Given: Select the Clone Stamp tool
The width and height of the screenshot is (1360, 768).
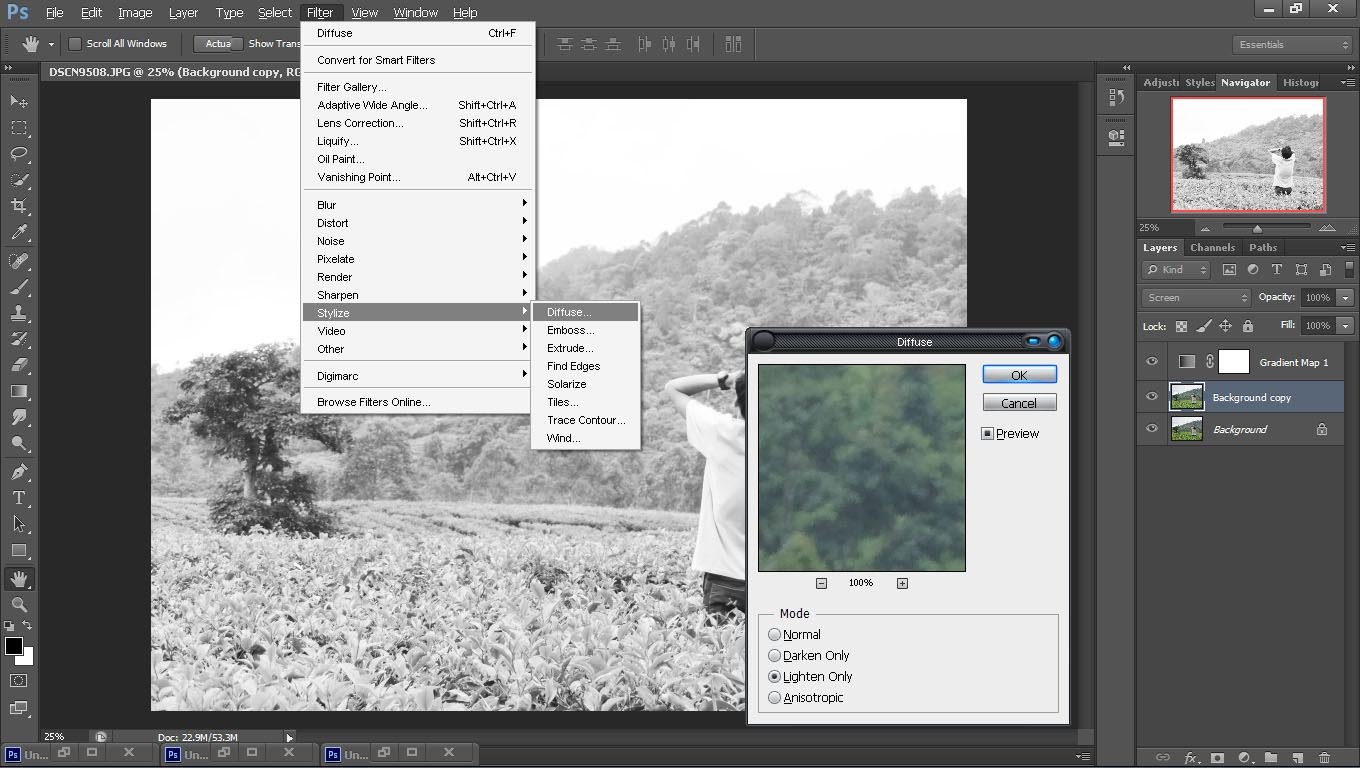Looking at the screenshot, I should pos(19,312).
